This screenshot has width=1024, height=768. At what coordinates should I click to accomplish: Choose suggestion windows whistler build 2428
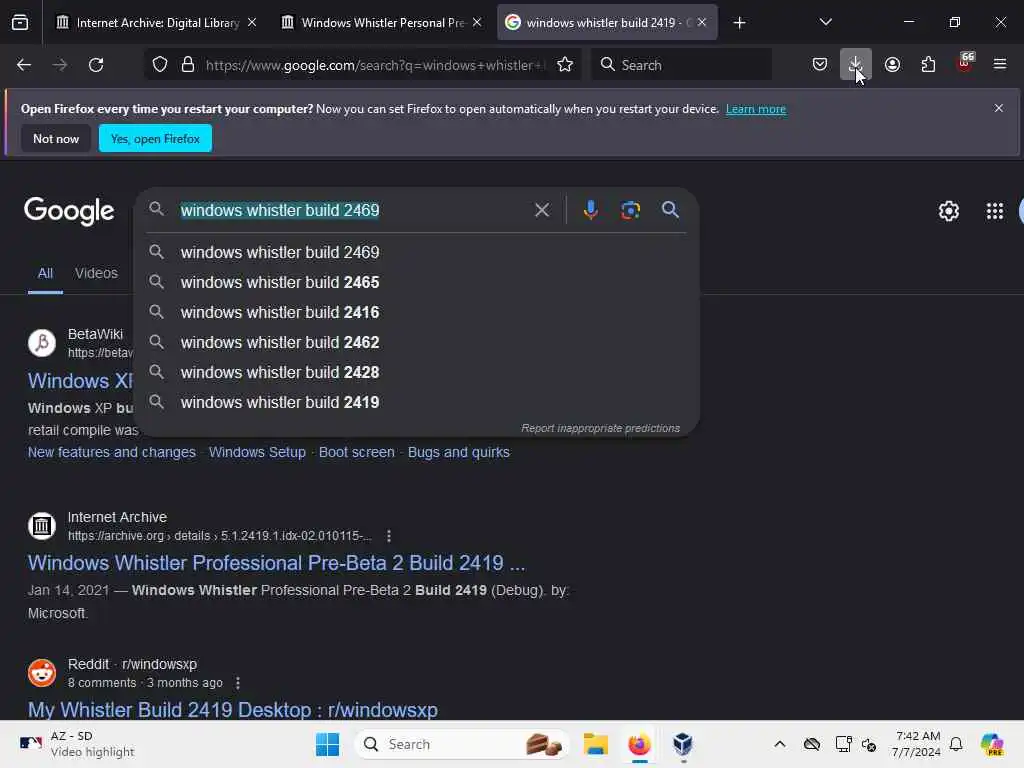tap(416, 372)
